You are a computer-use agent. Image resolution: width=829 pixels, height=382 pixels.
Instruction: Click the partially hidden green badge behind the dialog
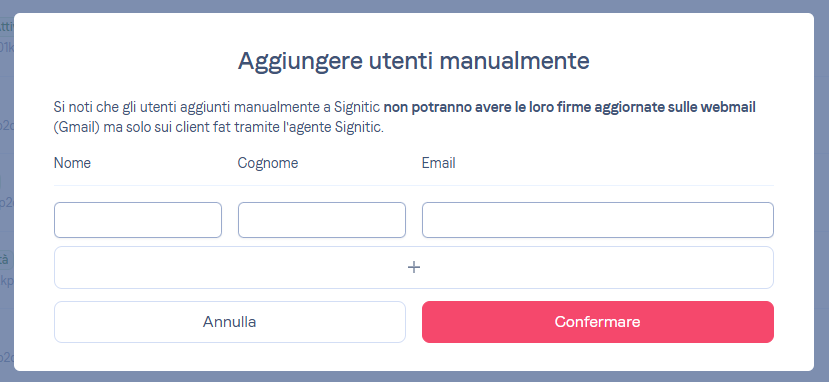6,260
